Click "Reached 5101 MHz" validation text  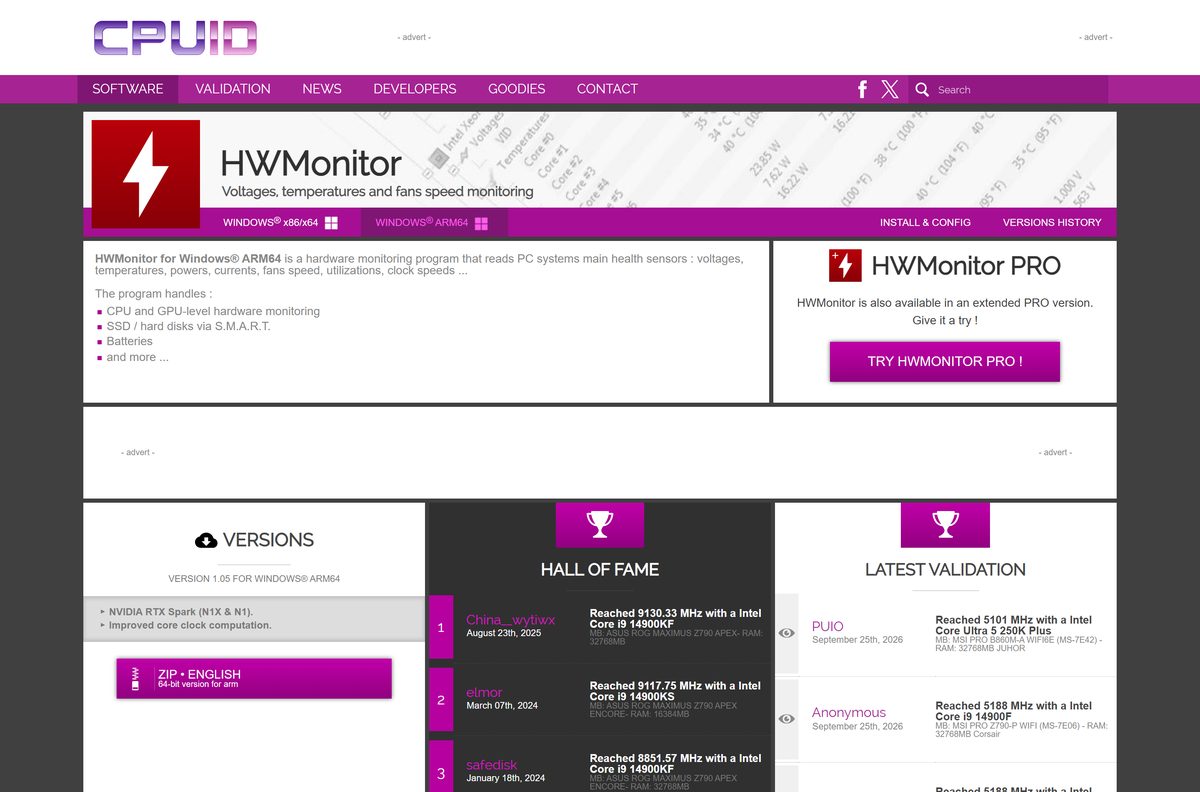coord(1014,626)
